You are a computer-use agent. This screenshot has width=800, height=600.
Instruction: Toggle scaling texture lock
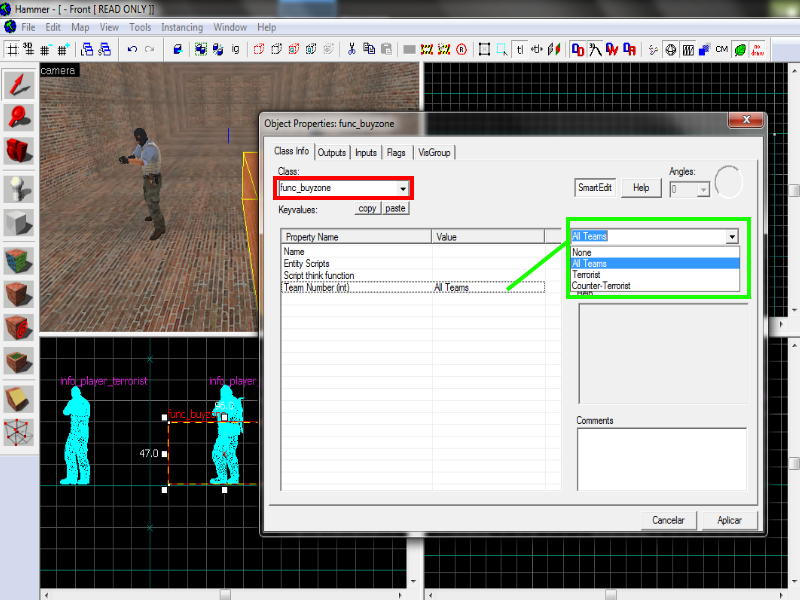tap(537, 49)
